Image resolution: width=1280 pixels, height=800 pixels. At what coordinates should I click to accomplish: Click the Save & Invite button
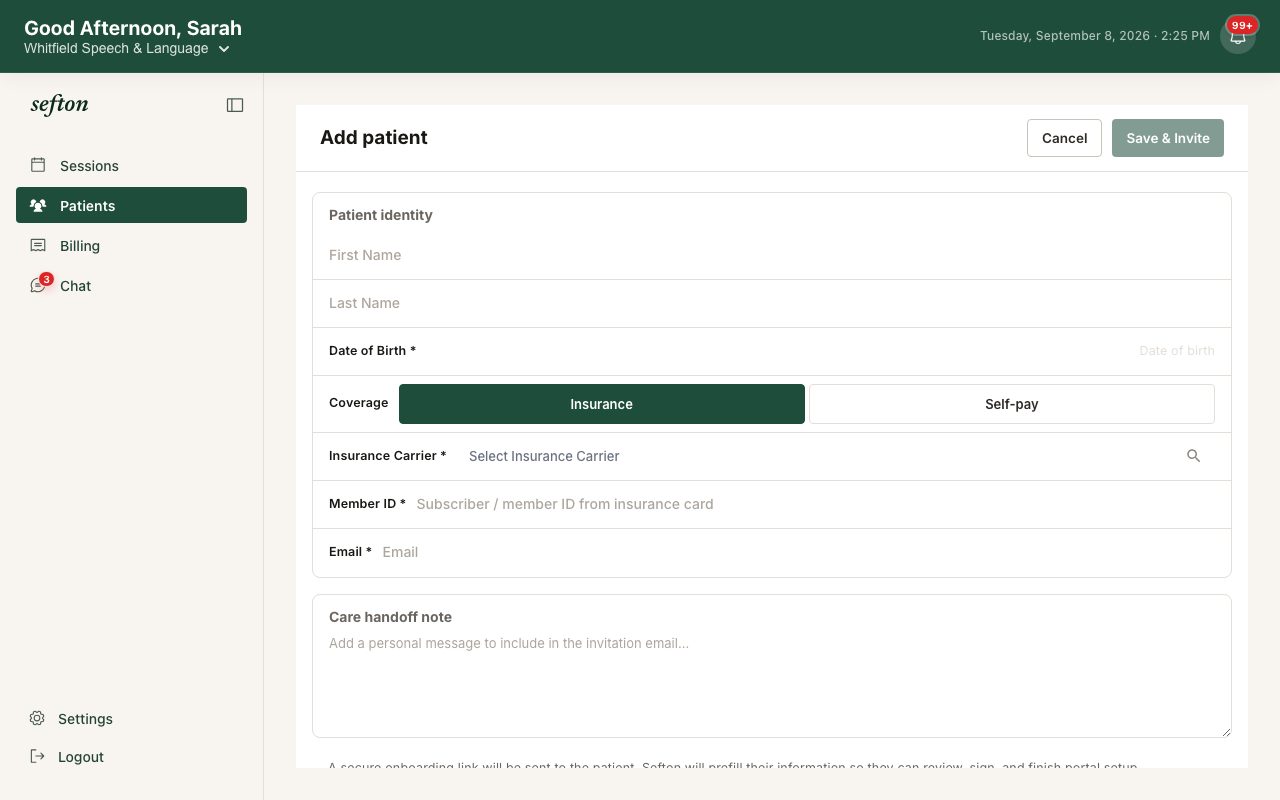(1168, 138)
